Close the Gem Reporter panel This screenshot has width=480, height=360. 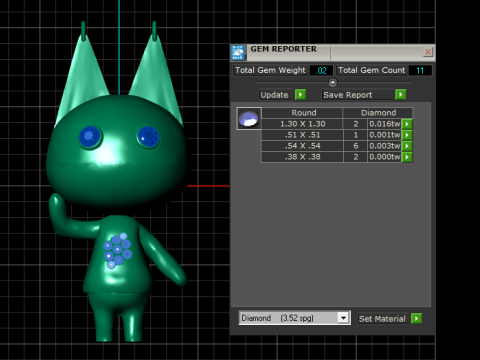point(428,52)
